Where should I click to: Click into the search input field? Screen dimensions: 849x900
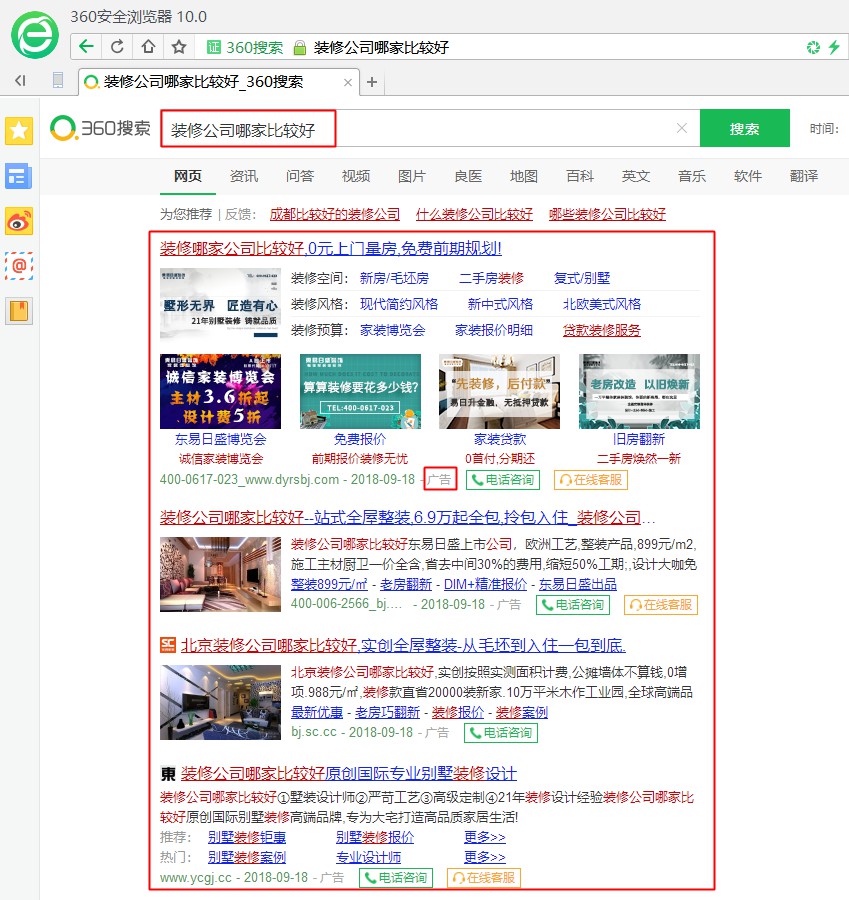point(429,129)
